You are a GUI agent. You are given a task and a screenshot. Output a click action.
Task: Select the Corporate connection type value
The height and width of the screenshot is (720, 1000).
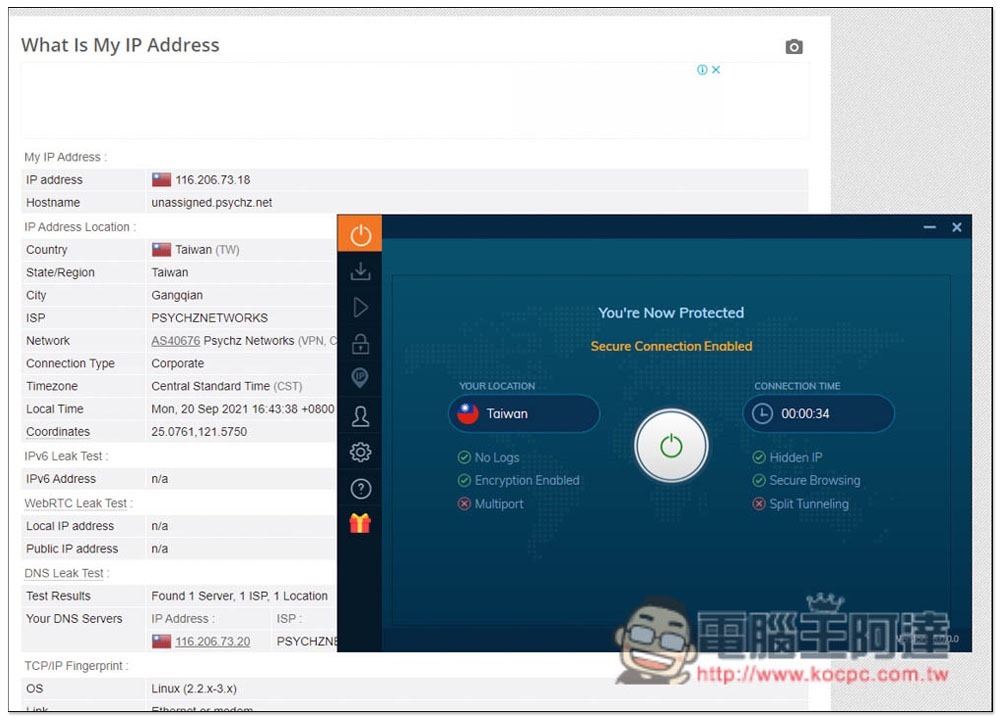click(x=177, y=364)
